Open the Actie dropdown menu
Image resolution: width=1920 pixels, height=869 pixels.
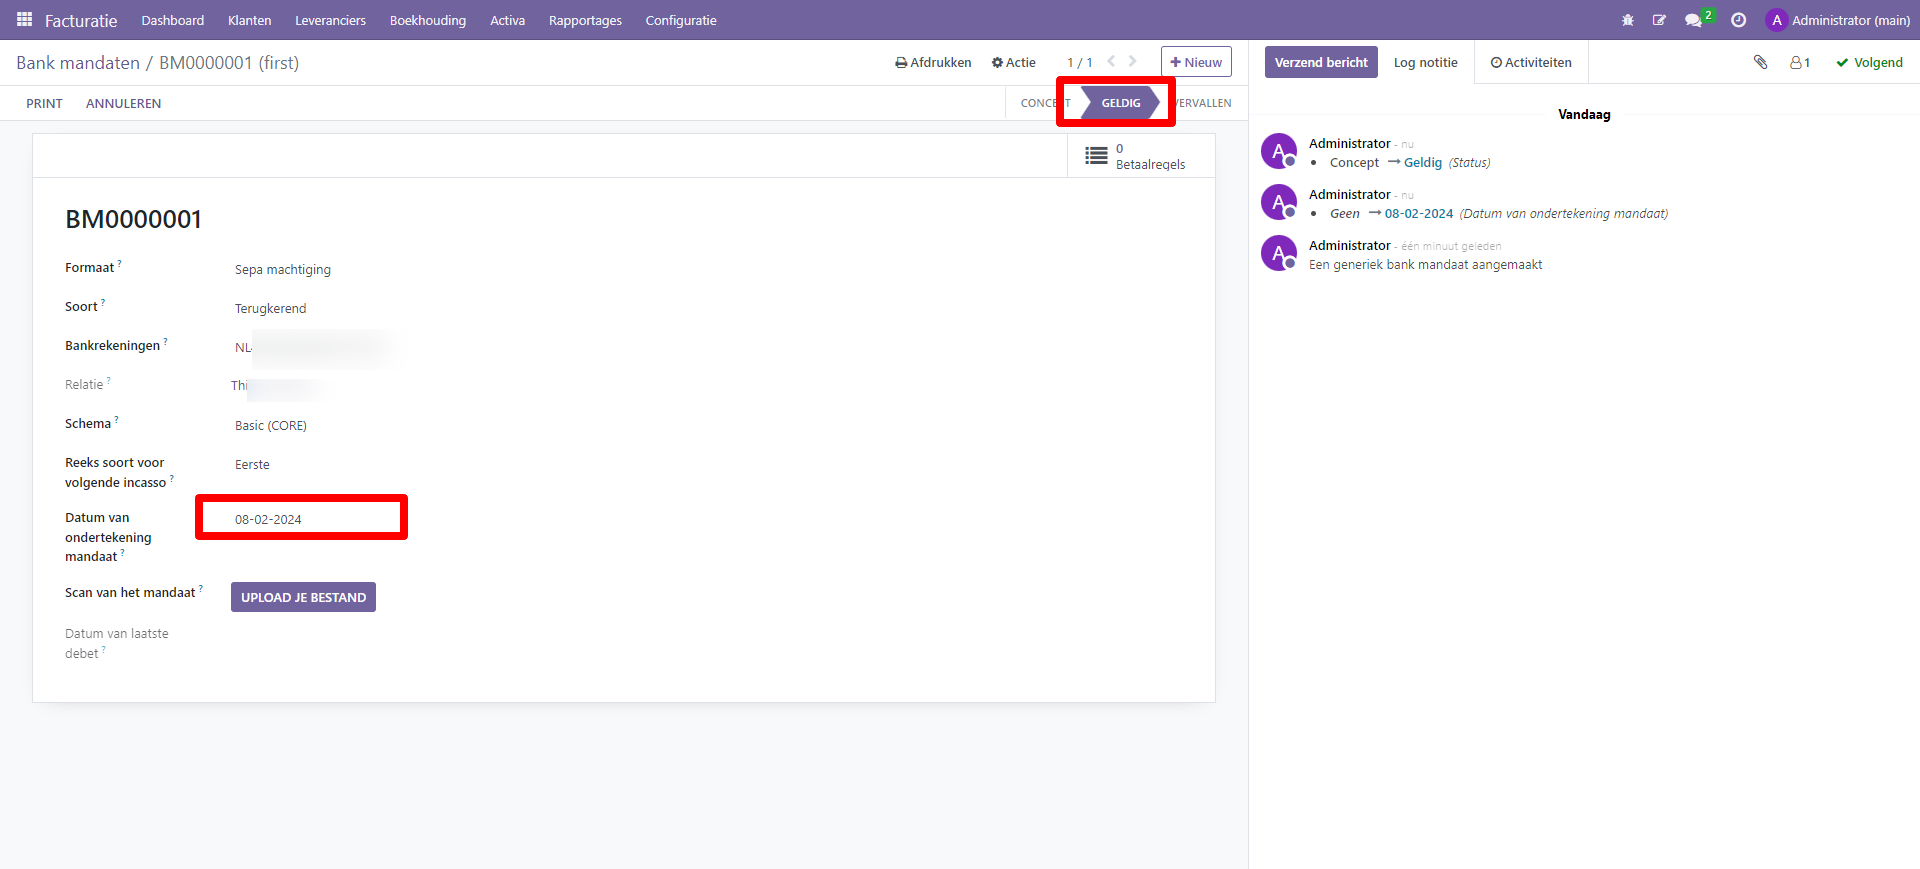pos(1013,62)
